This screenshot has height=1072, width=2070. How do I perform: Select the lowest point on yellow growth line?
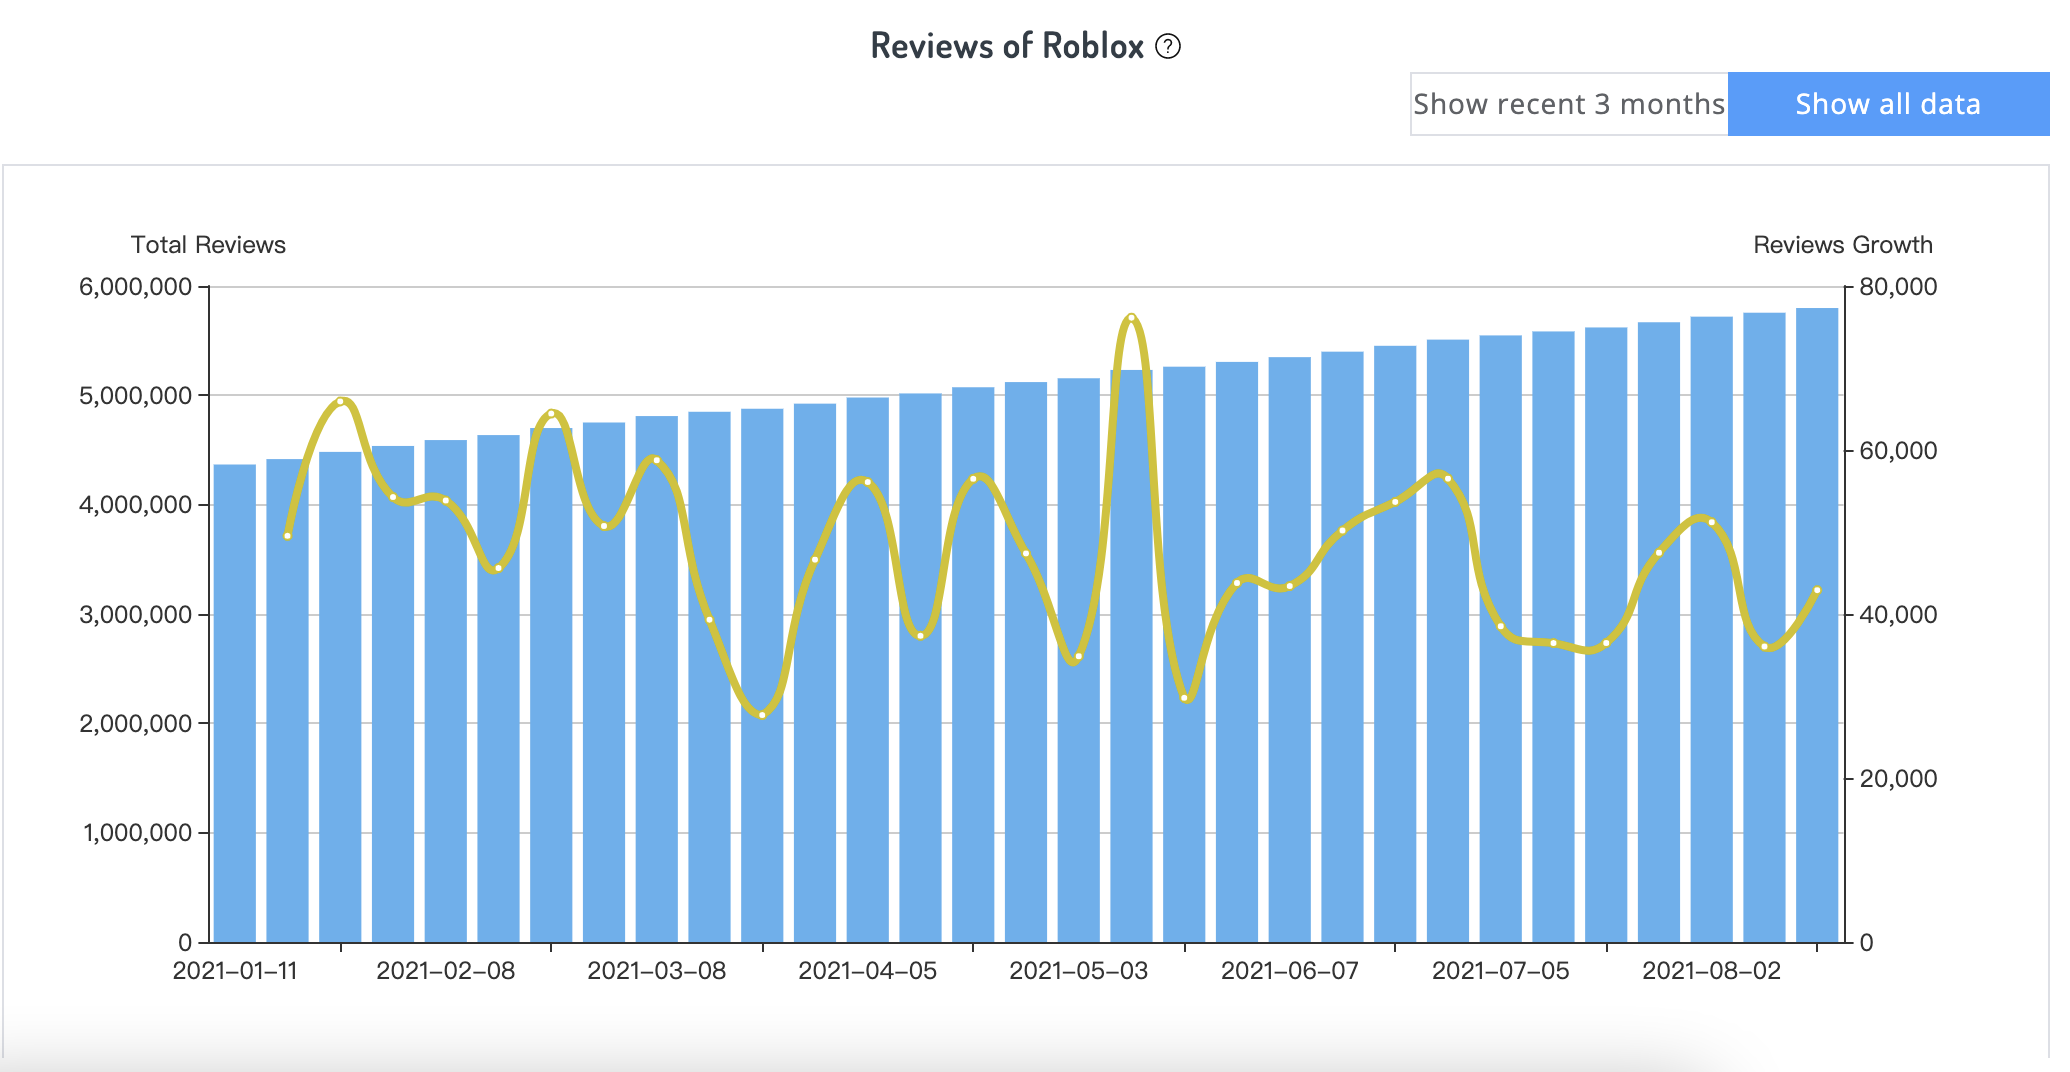click(762, 715)
